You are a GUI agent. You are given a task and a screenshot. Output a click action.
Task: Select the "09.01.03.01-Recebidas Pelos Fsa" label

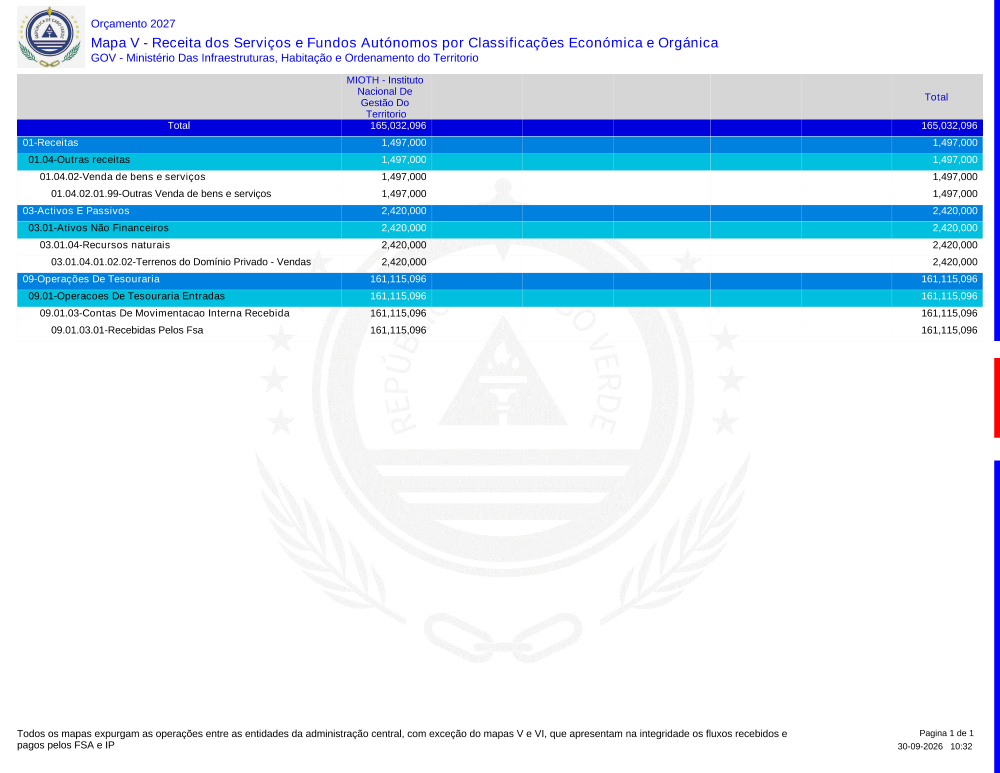click(127, 330)
